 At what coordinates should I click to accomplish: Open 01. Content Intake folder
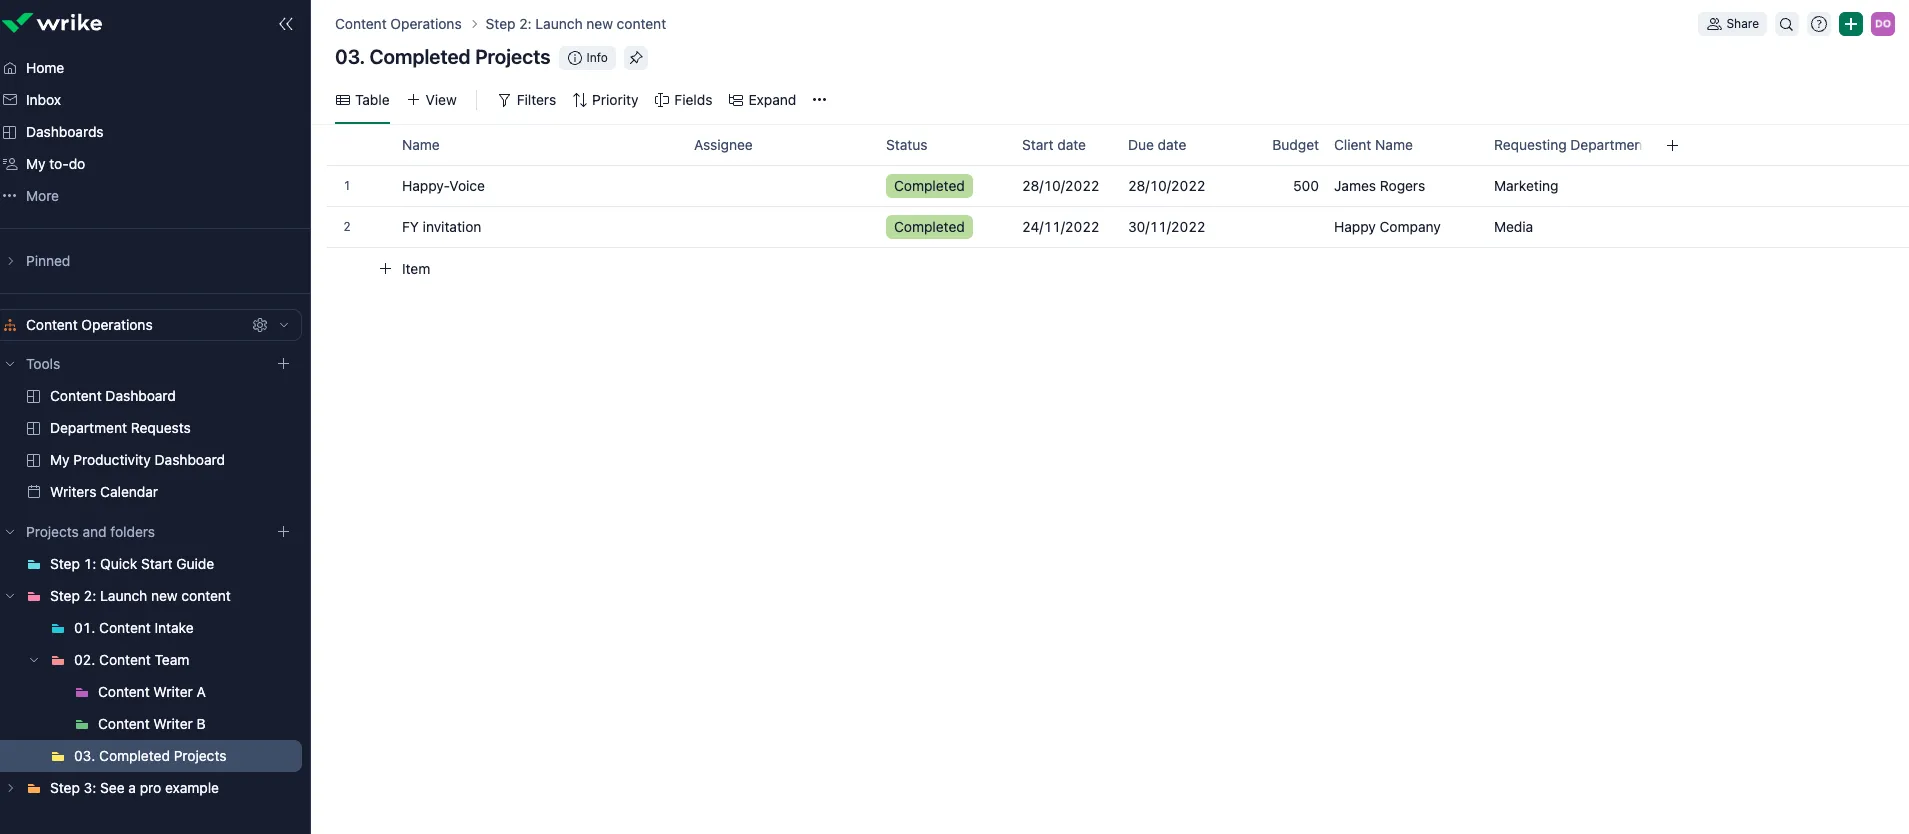pos(133,628)
